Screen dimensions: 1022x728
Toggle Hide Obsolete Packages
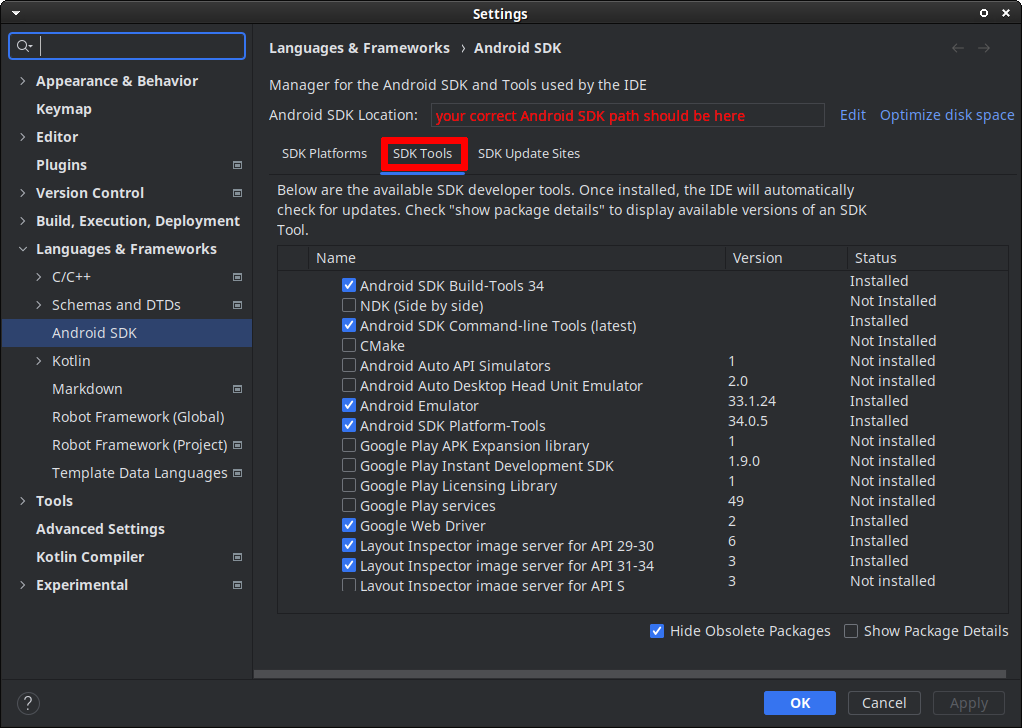pos(657,631)
